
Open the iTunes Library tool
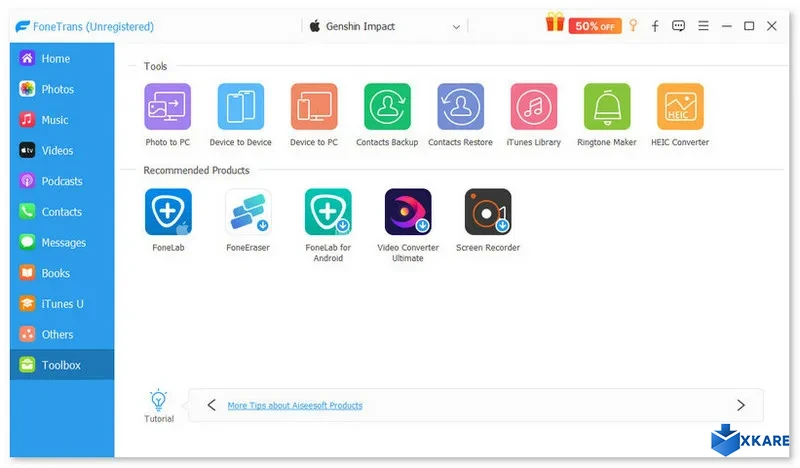pos(534,107)
